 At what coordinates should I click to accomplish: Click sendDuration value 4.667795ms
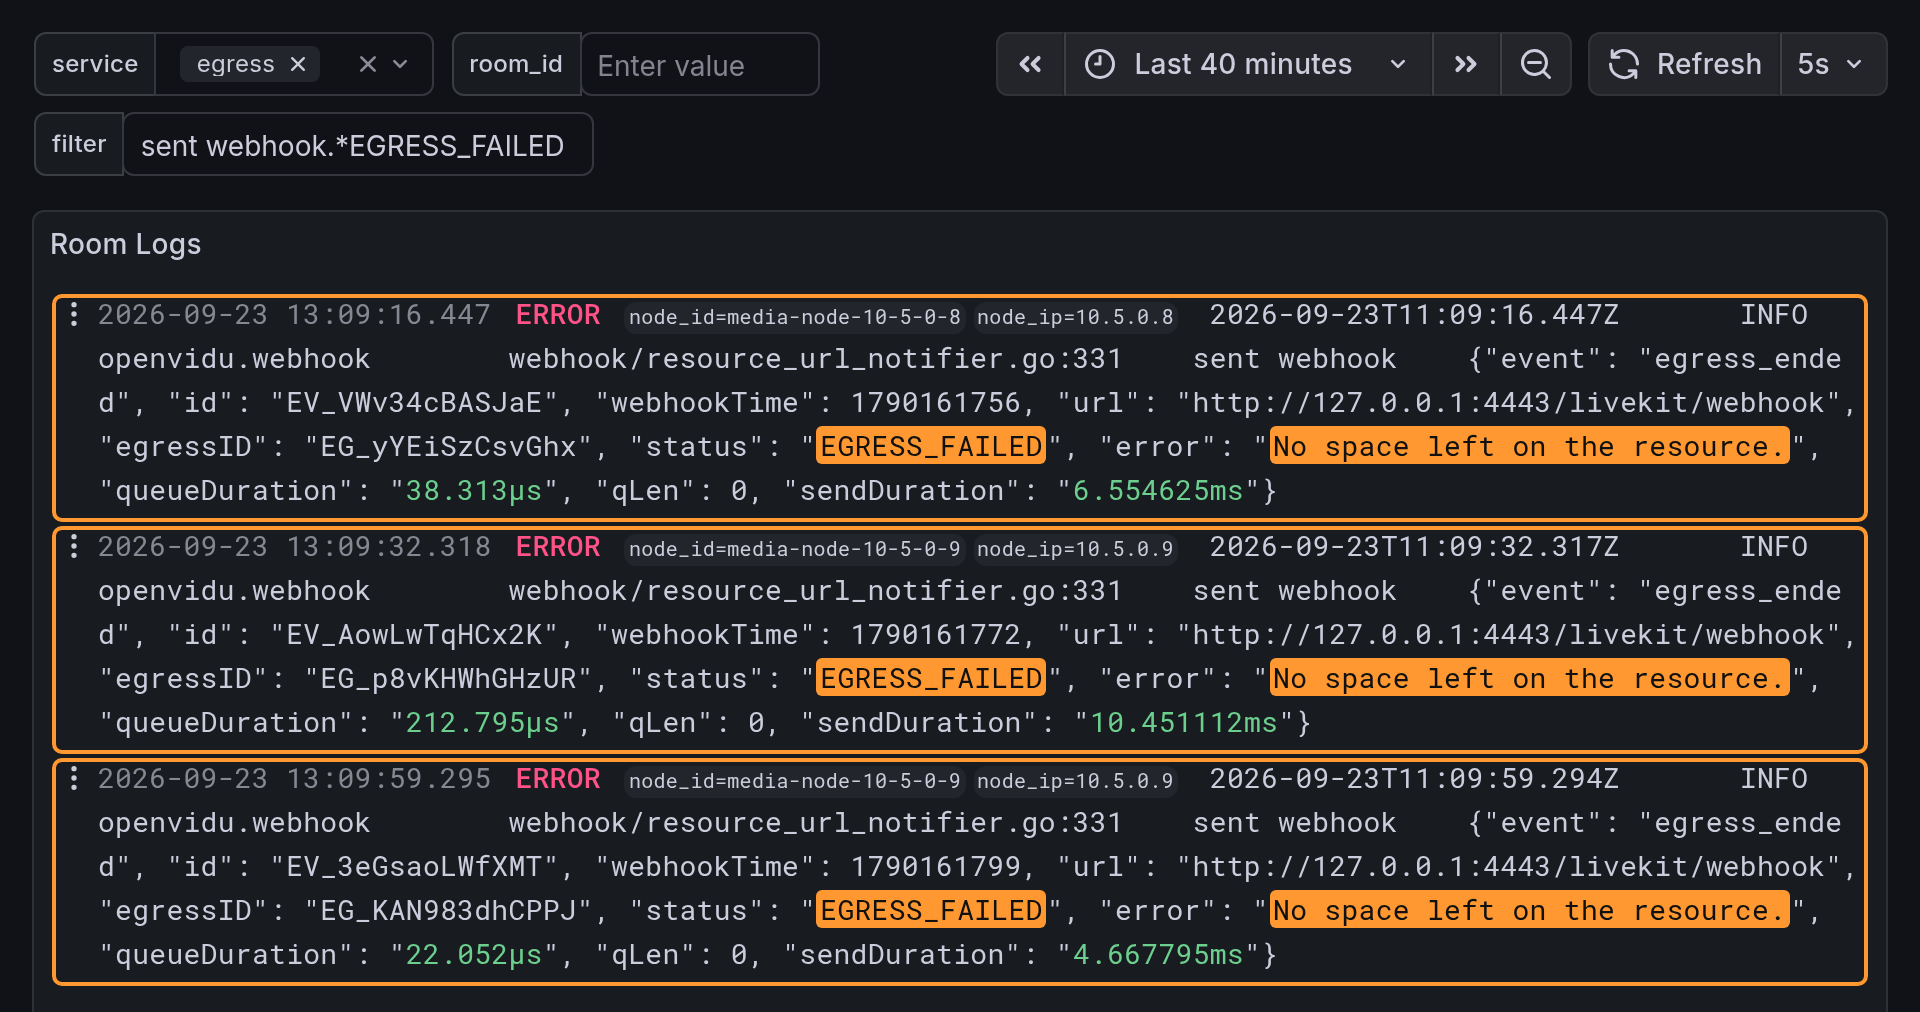click(x=1158, y=955)
